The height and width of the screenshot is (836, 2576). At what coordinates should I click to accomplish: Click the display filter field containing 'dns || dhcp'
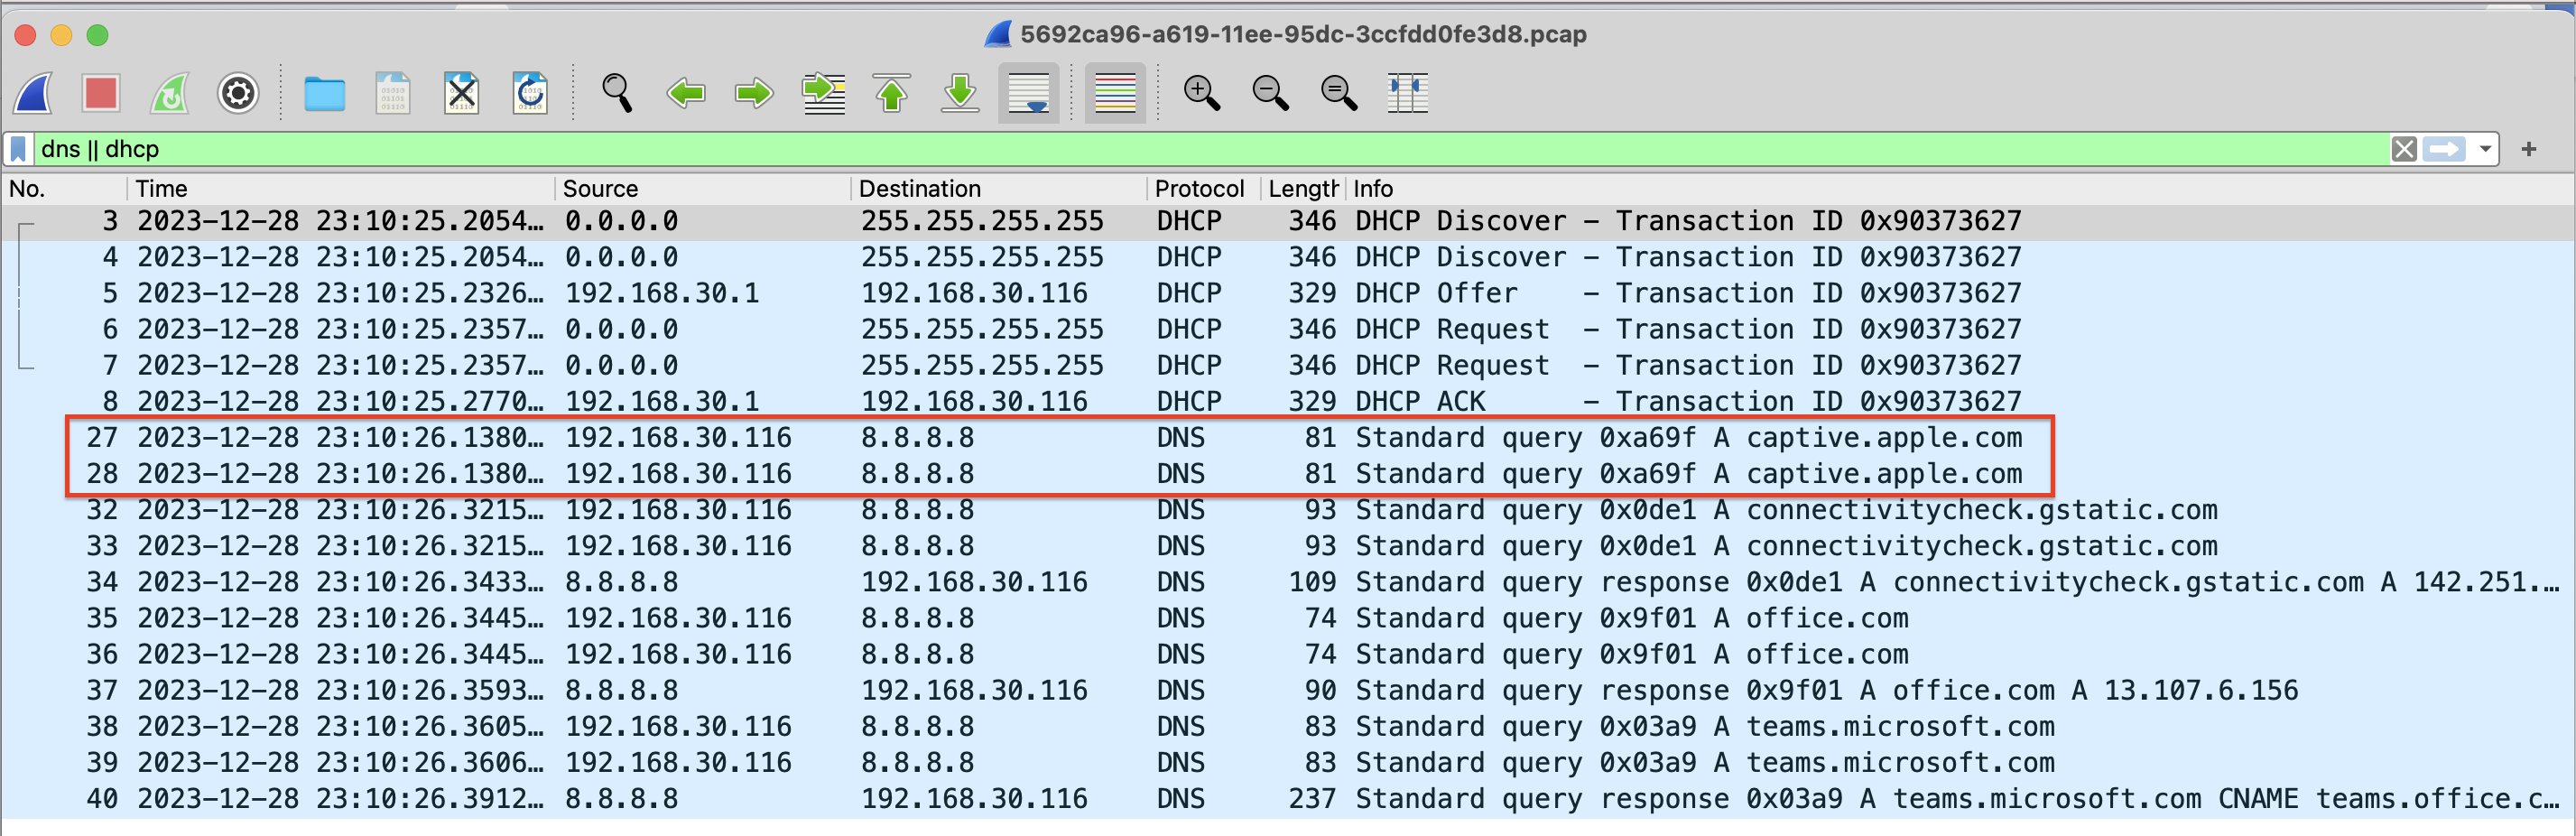click(x=1210, y=149)
